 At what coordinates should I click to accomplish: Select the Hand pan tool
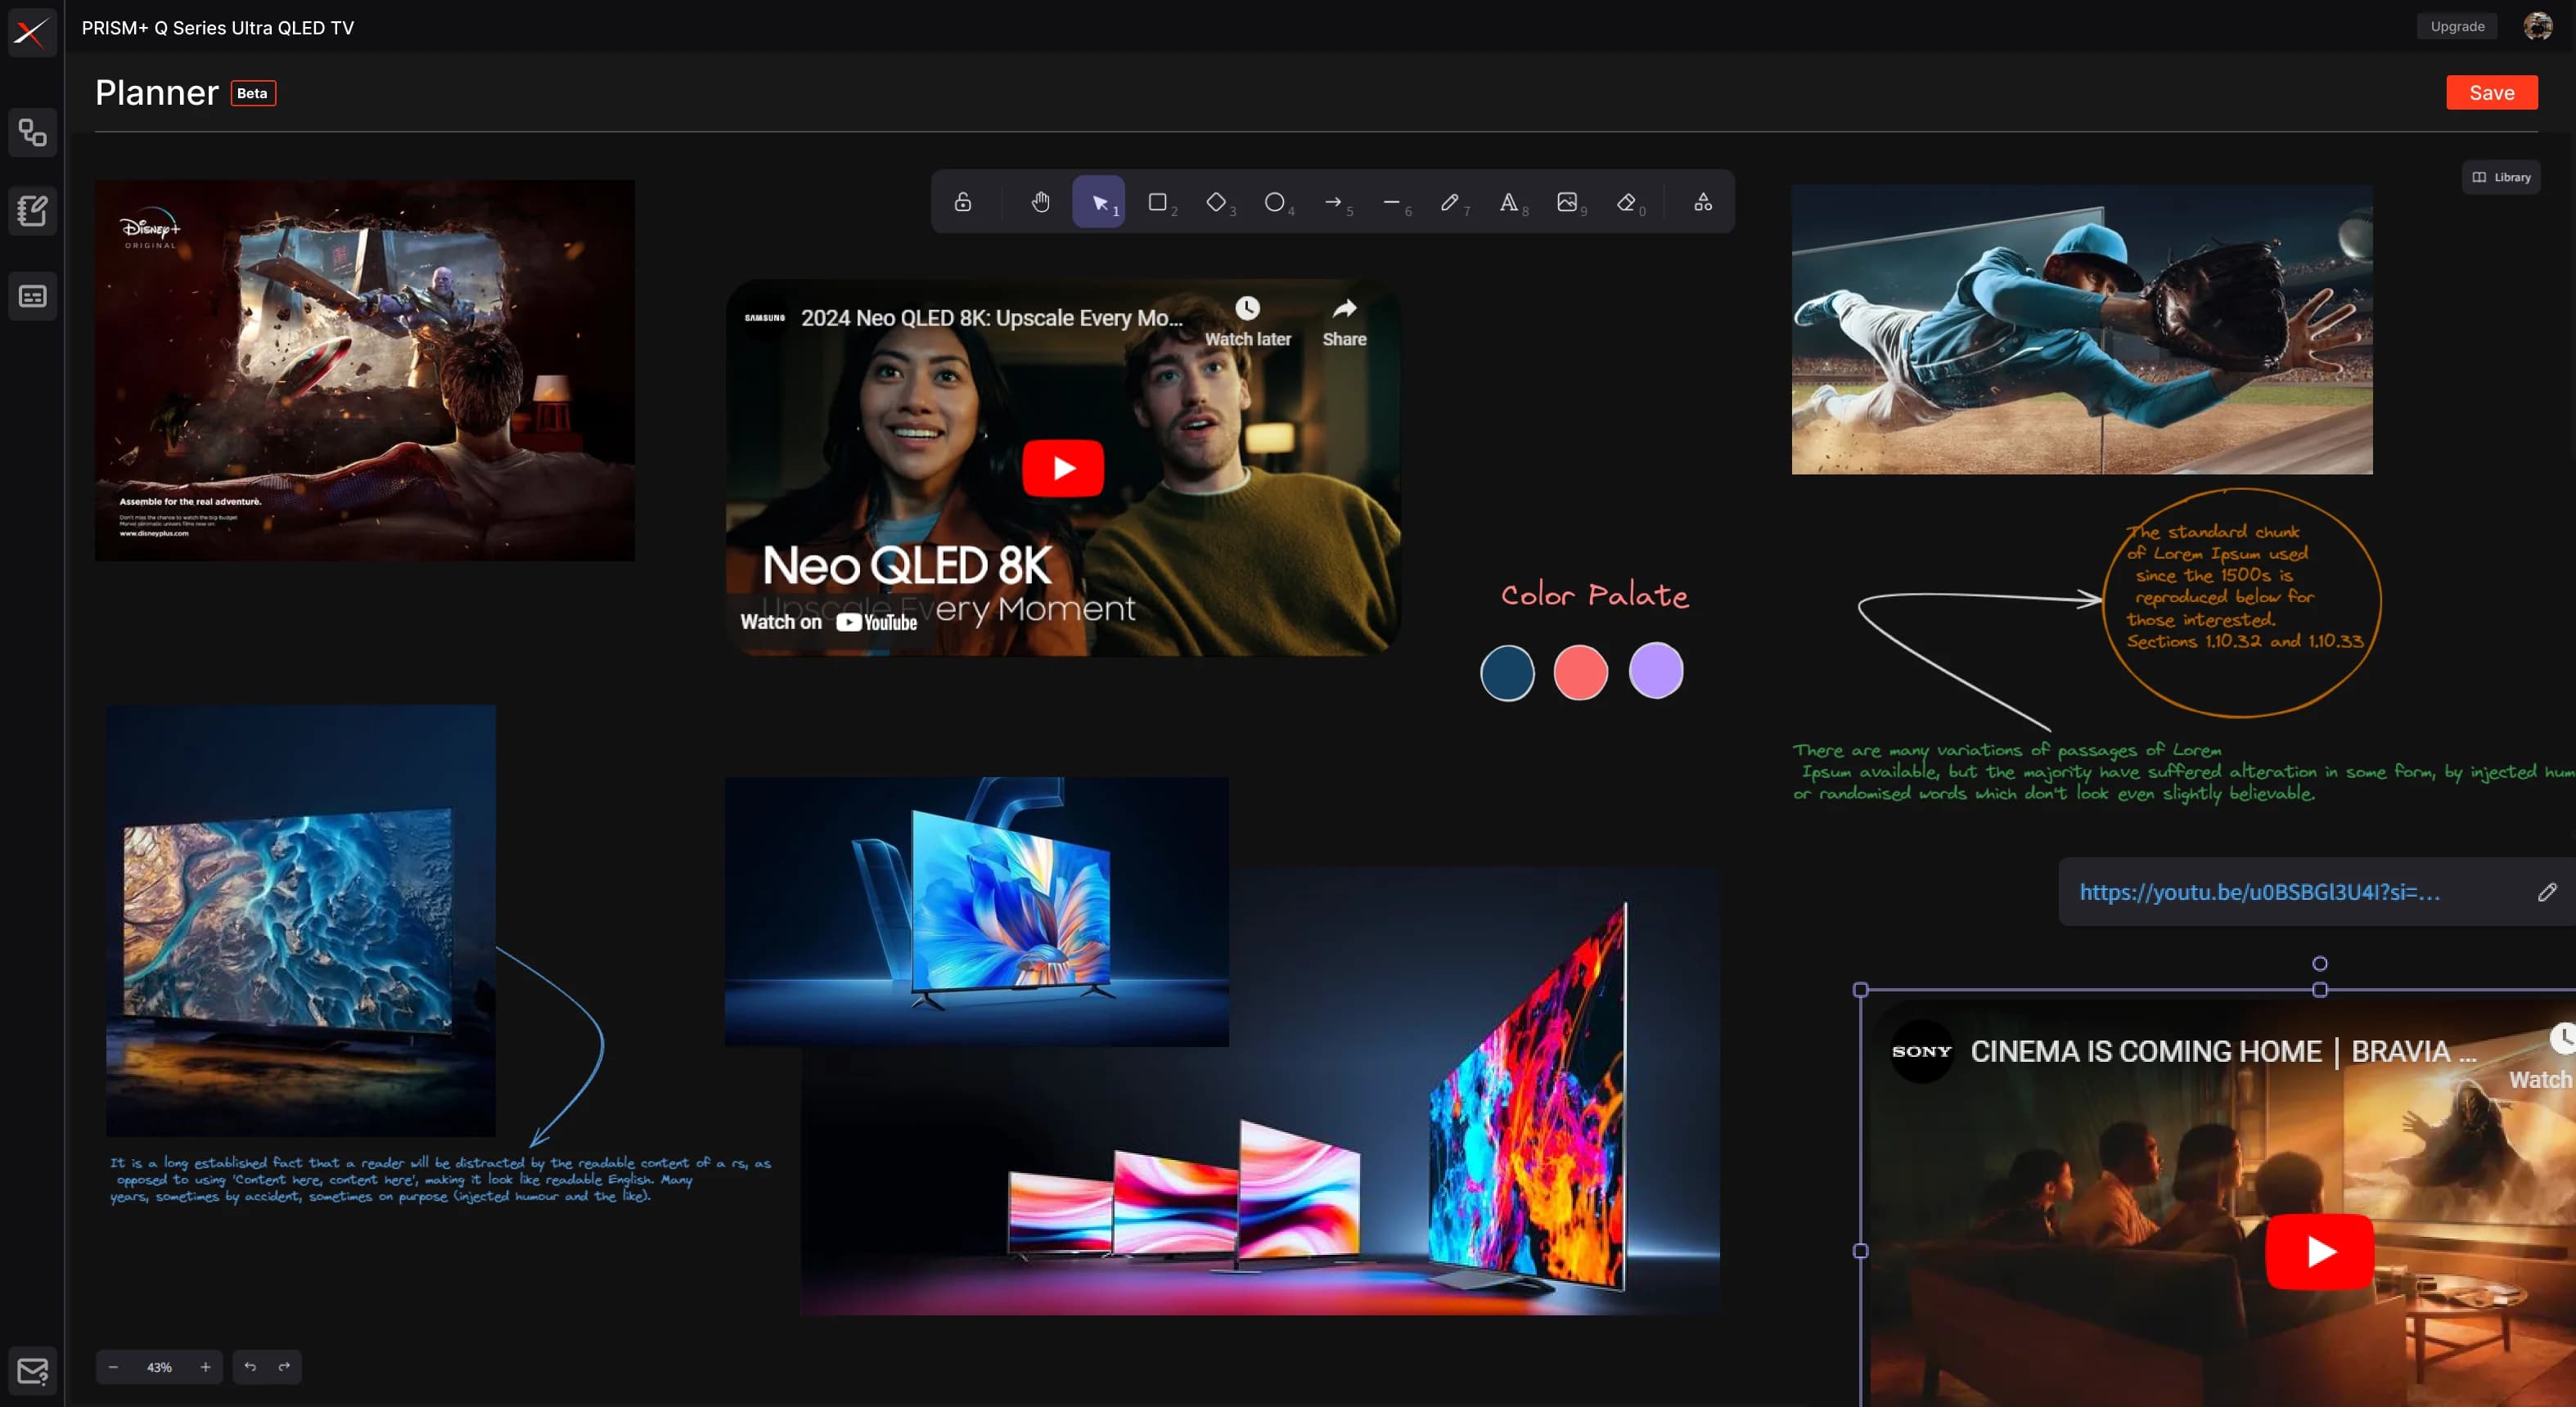[x=1040, y=202]
